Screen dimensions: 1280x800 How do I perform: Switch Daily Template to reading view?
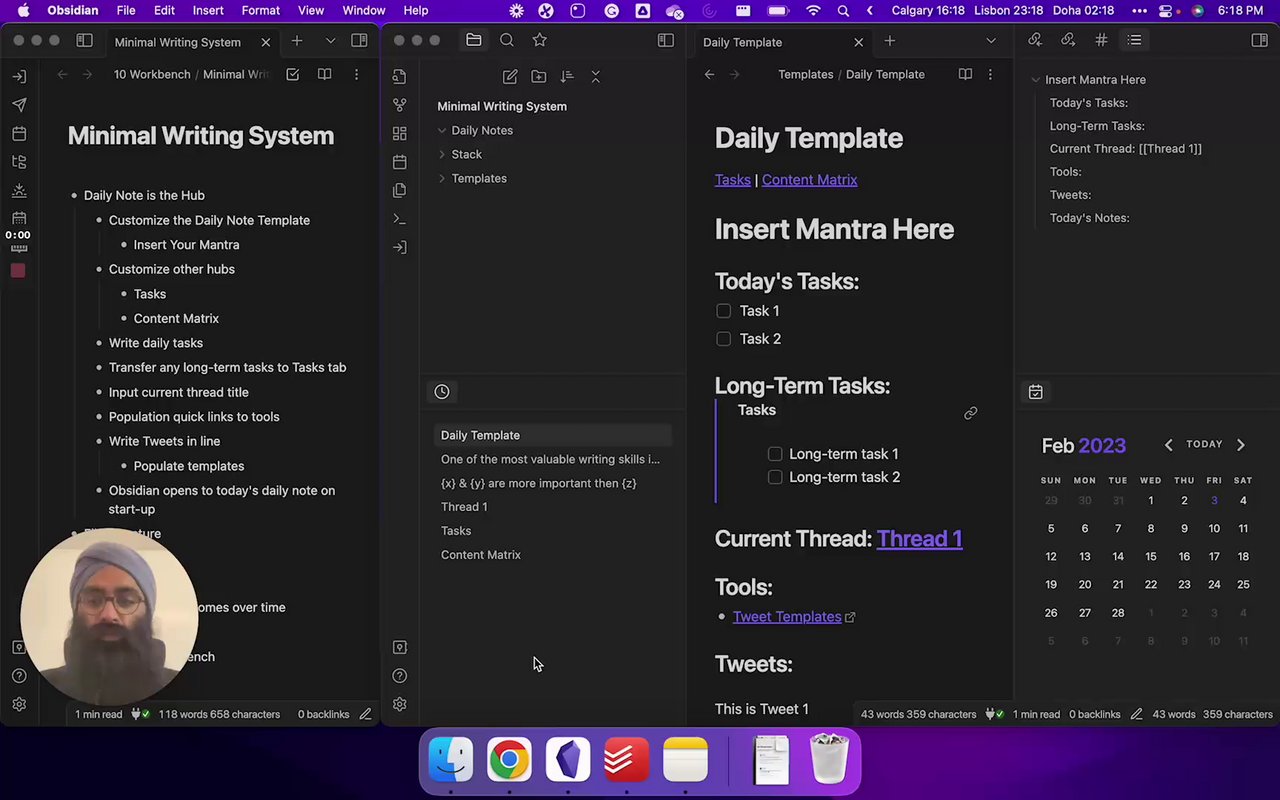(x=965, y=74)
